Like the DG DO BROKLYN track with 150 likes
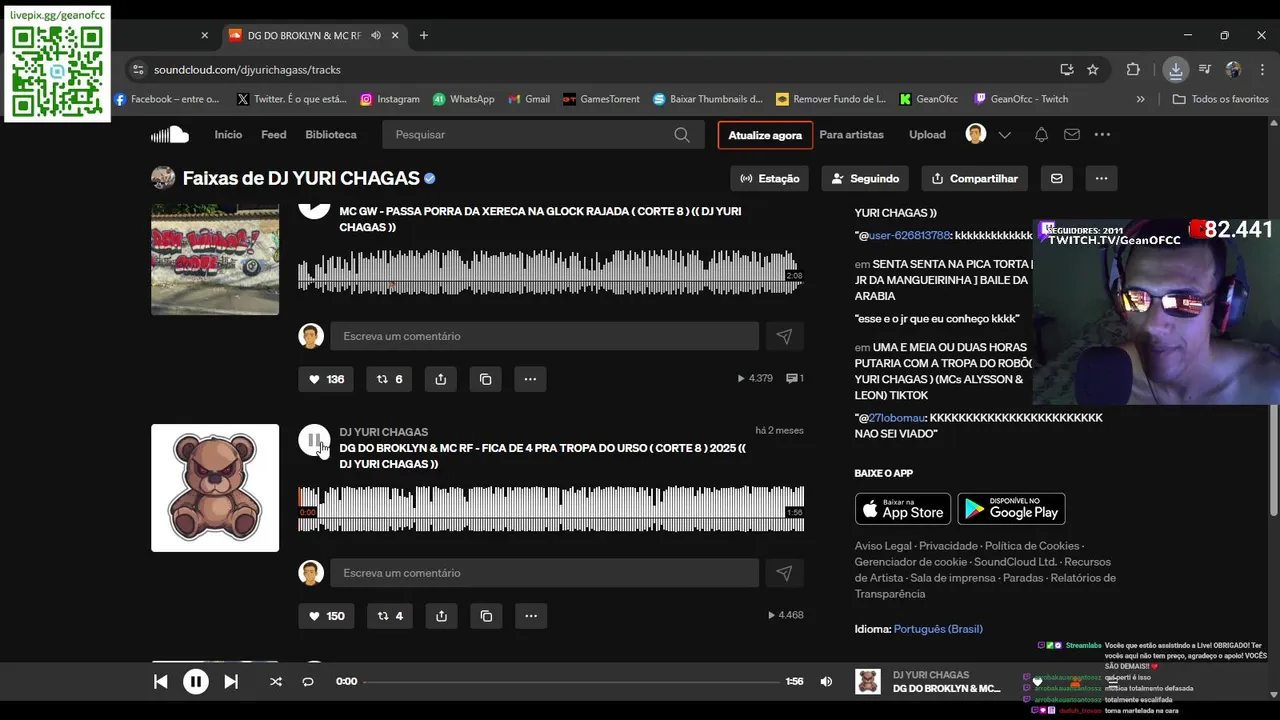This screenshot has width=1280, height=720. pyautogui.click(x=326, y=616)
